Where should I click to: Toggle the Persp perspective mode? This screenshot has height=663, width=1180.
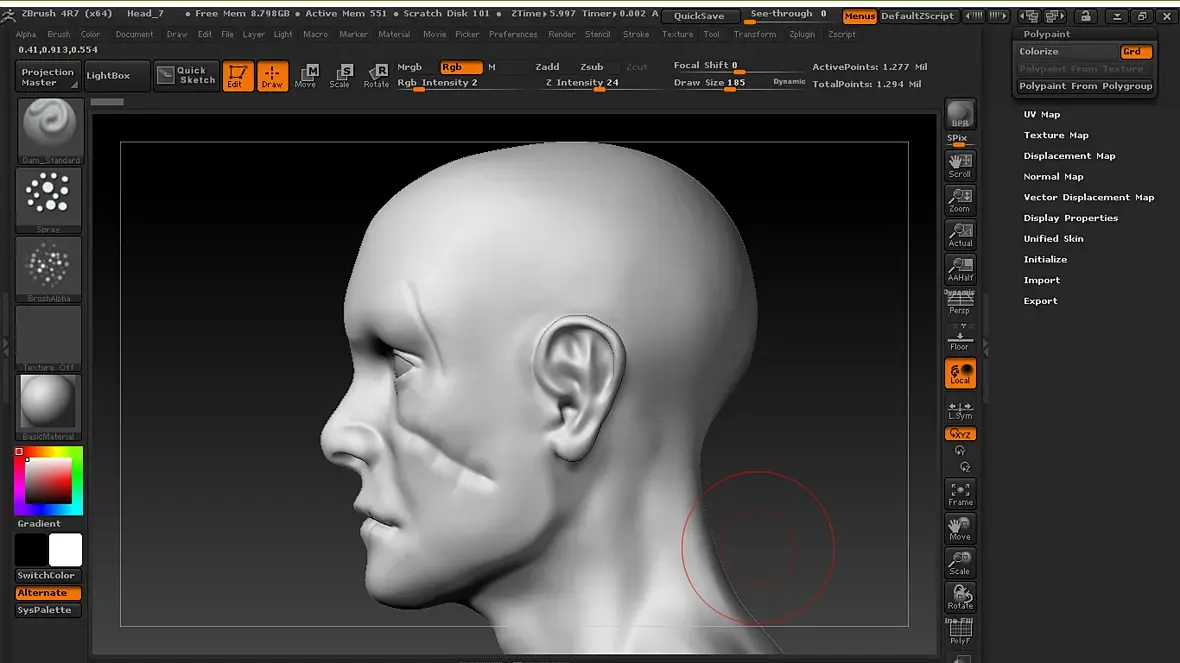tap(960, 303)
